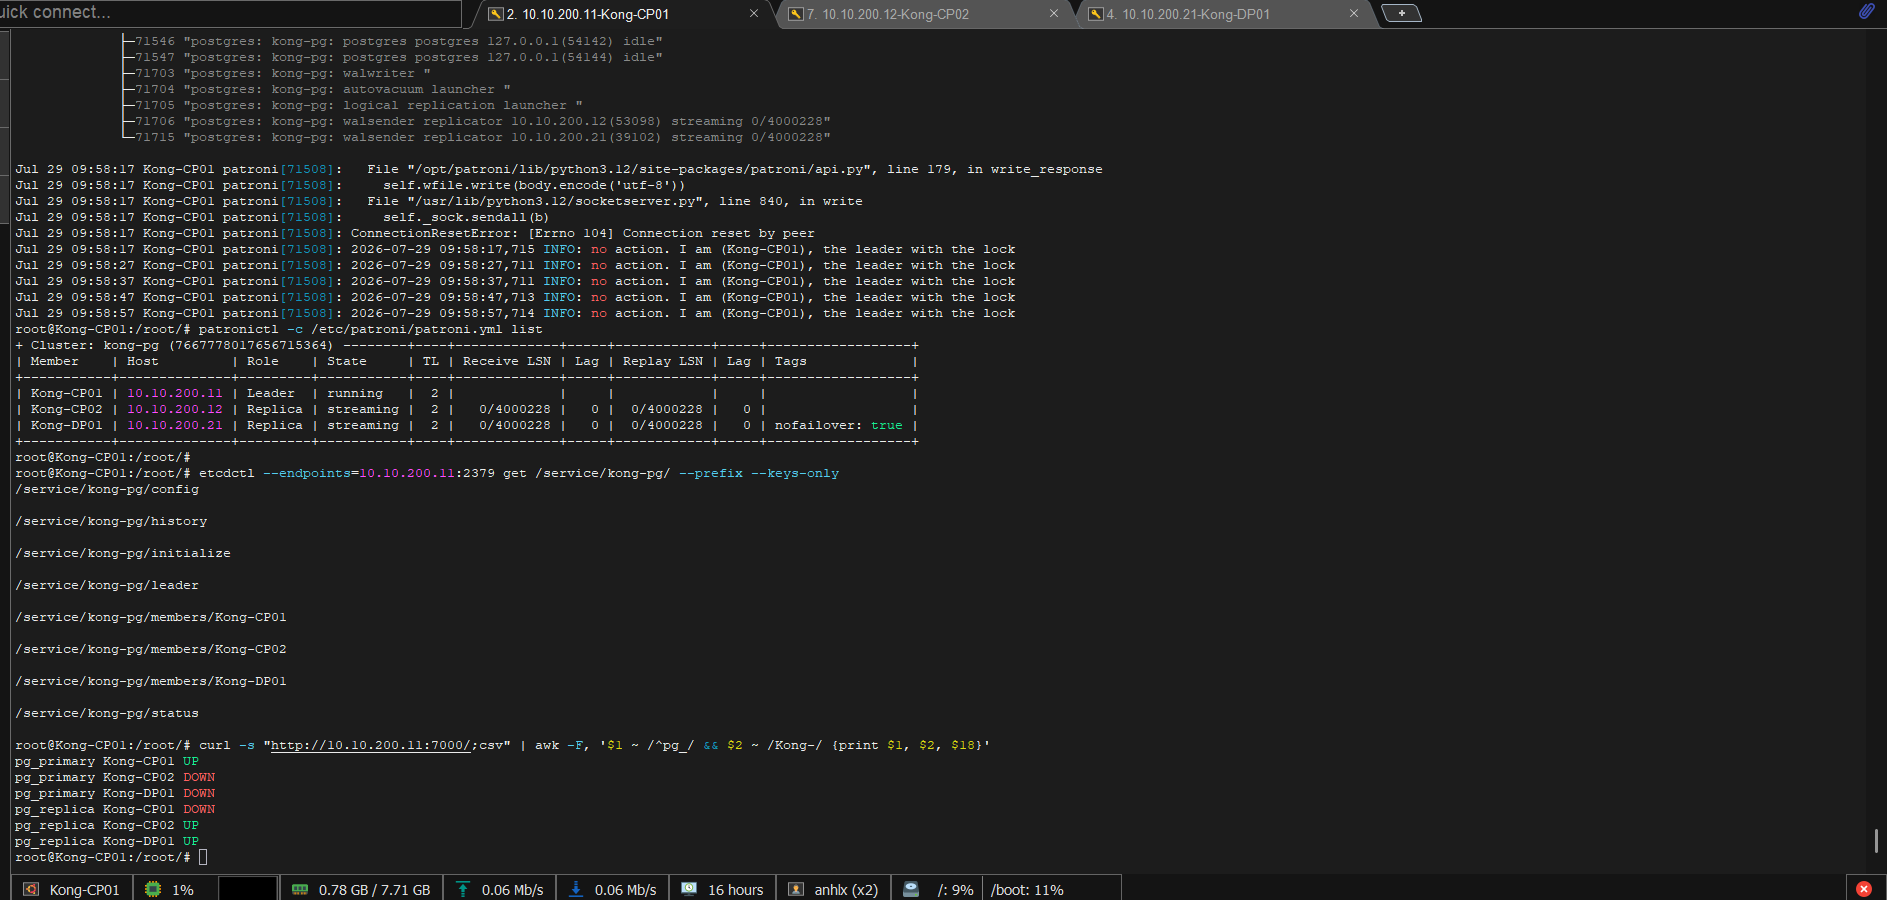Click 'Leader' role of Kong-CP01

[x=271, y=393]
